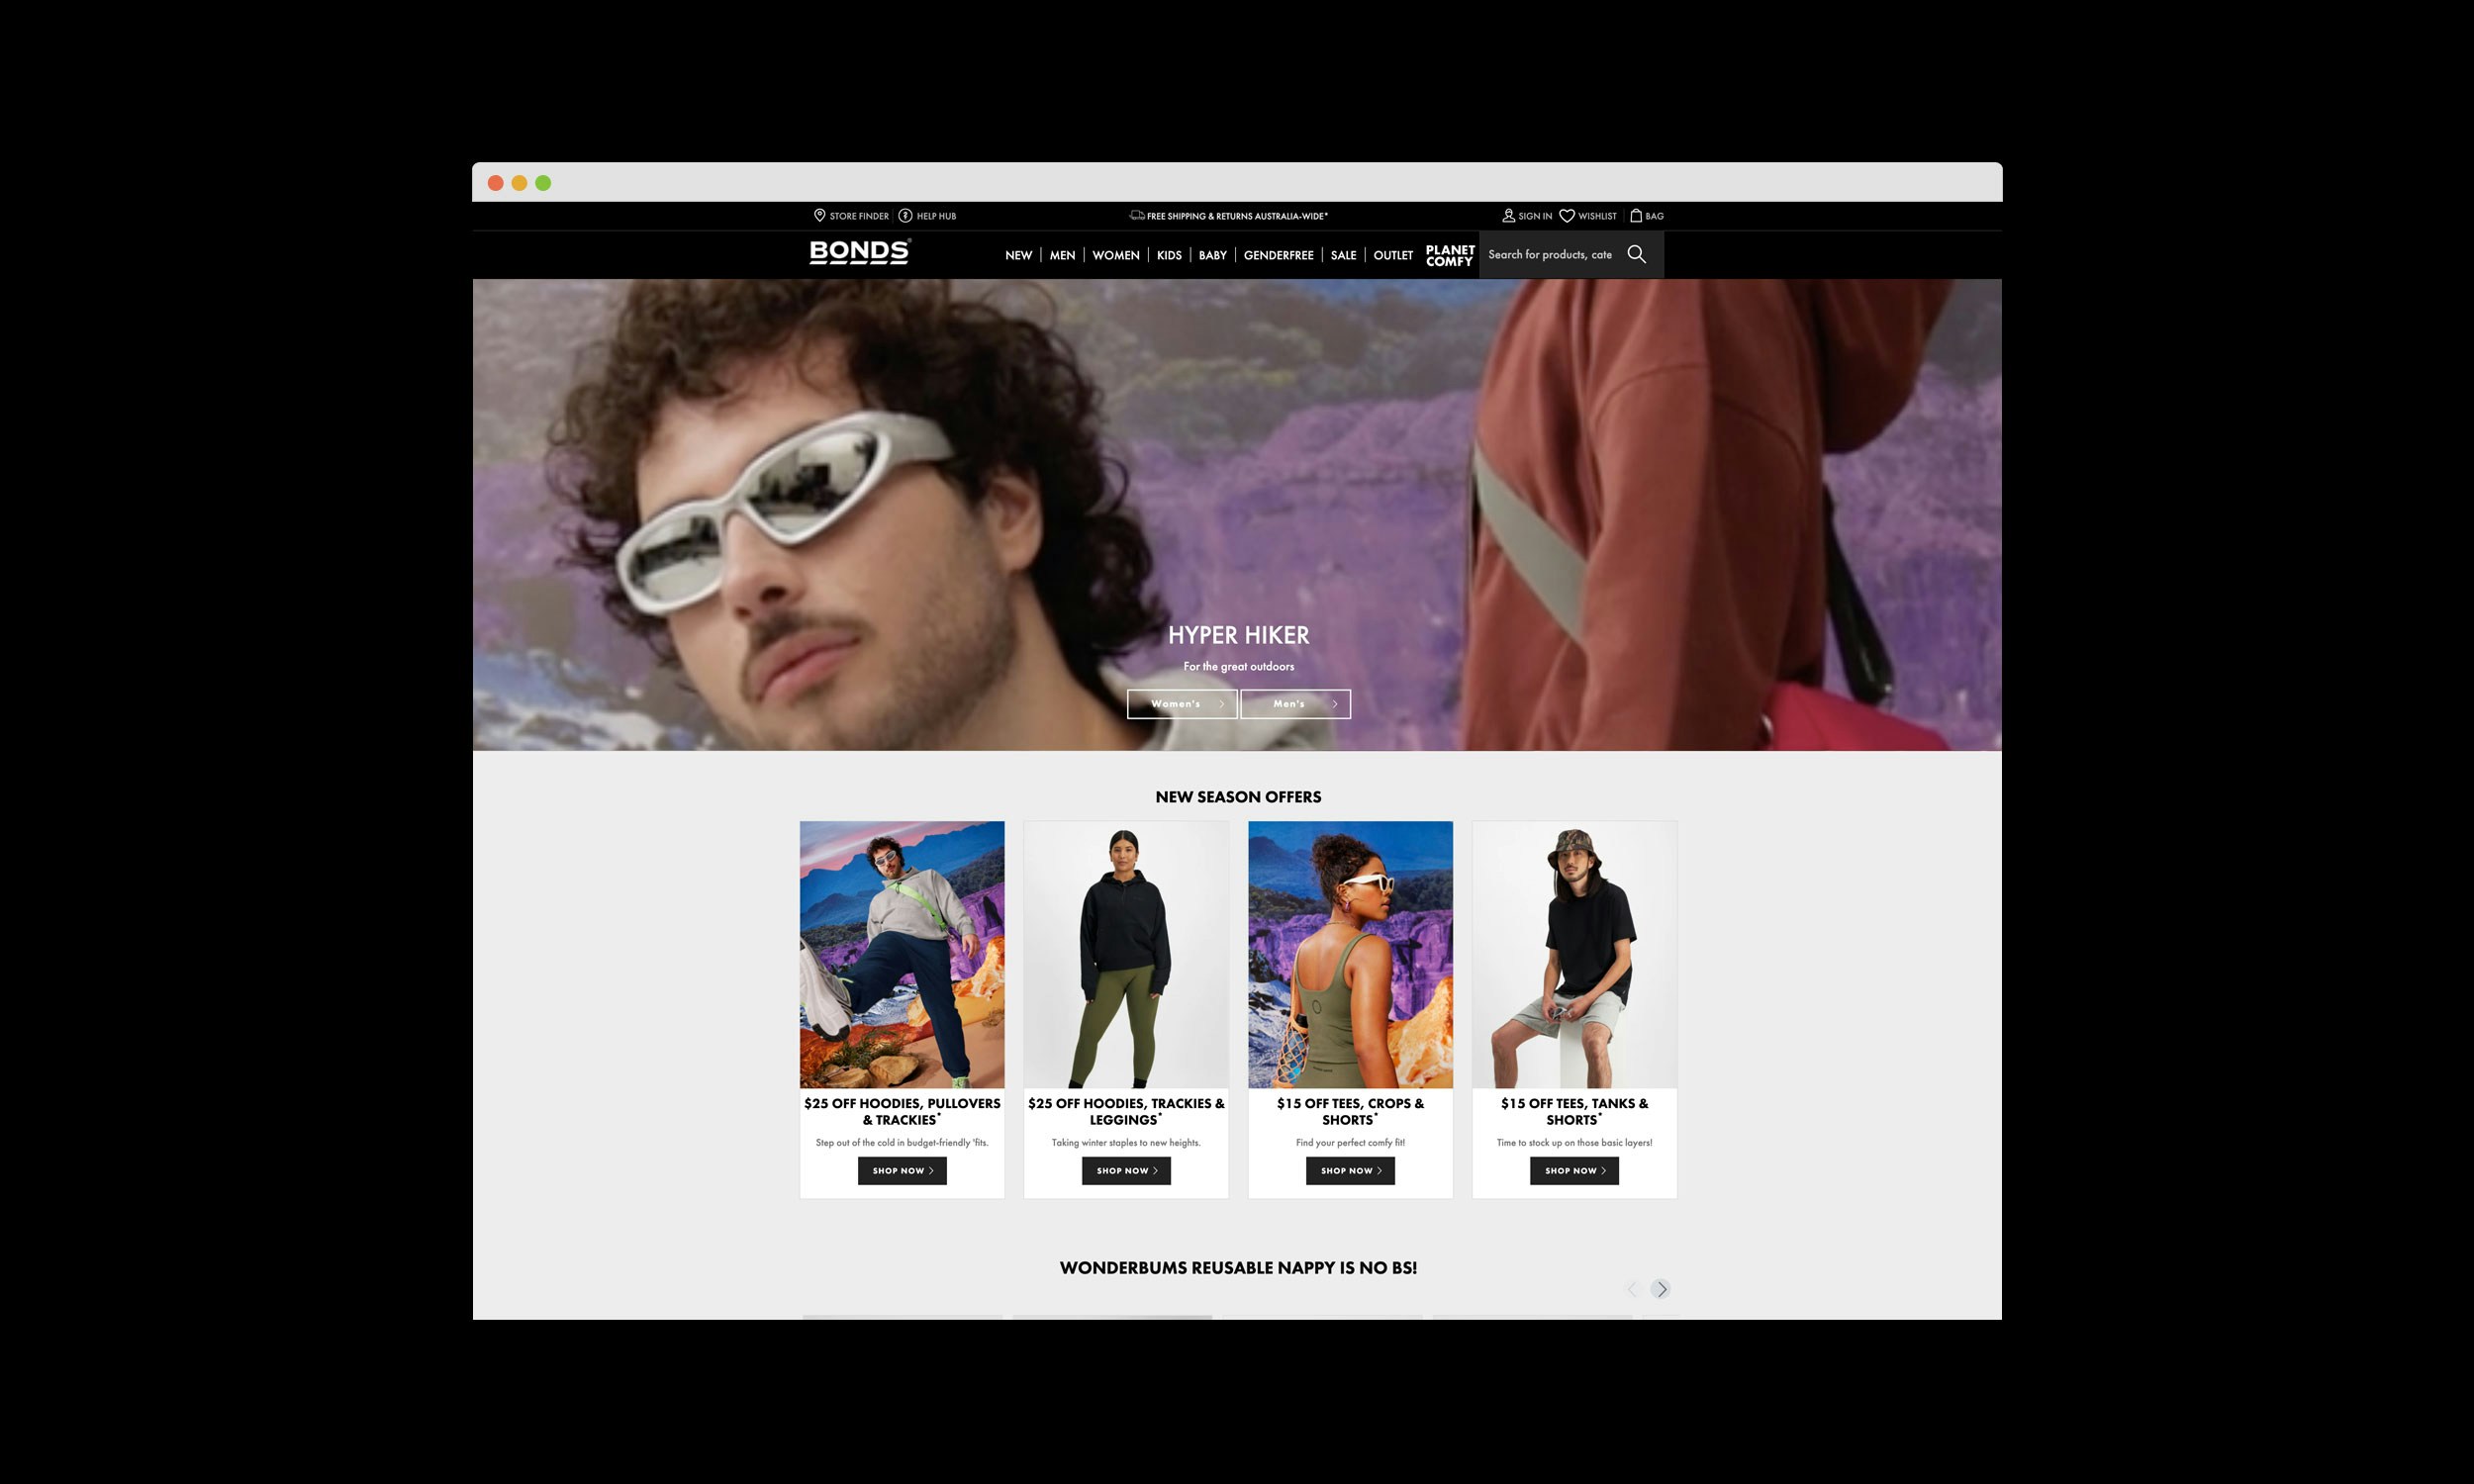Click the sign in person icon

click(x=1508, y=215)
